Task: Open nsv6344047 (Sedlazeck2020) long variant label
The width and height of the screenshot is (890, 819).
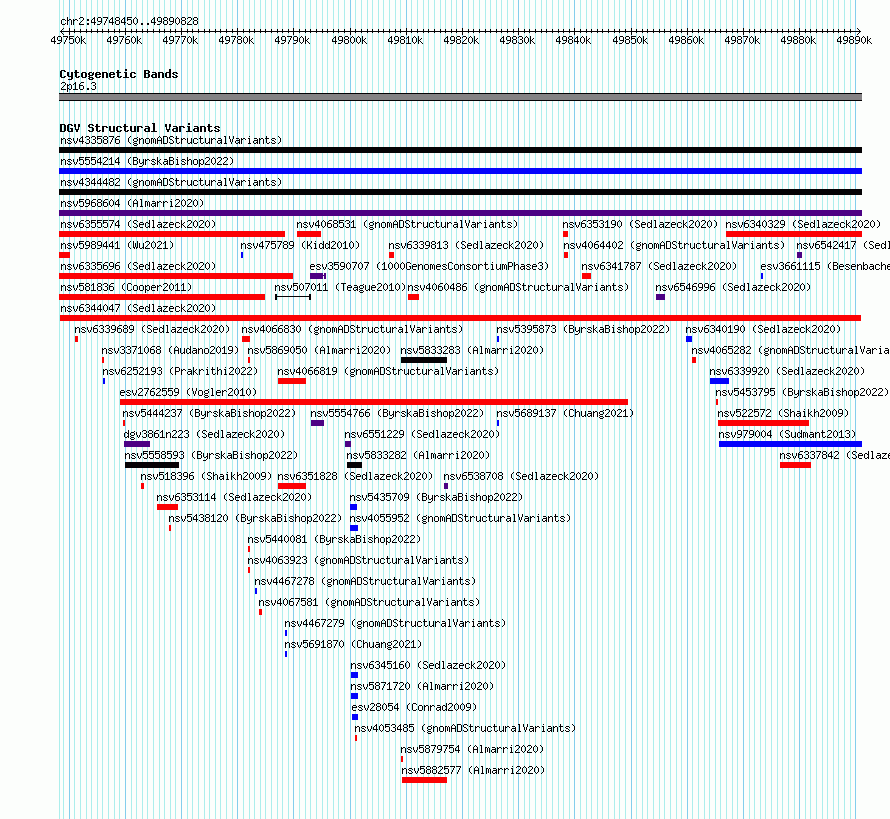Action: tap(138, 308)
